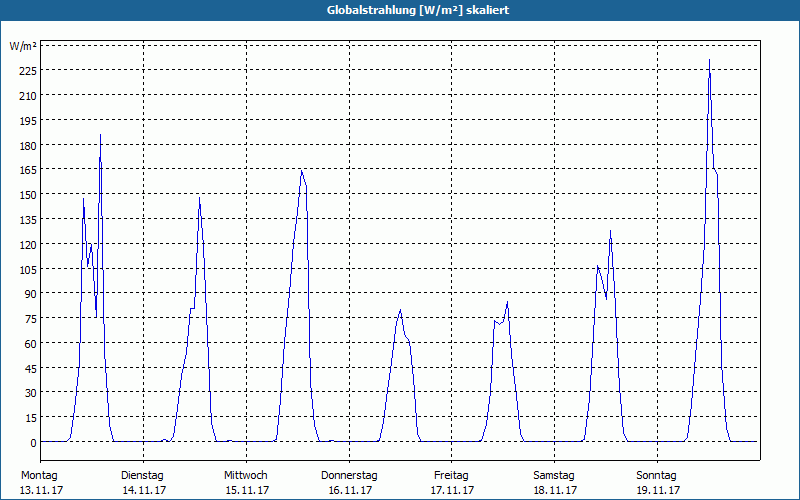This screenshot has height=500, width=800.
Task: Click the Dienstag curve peak near 148
Action: (x=199, y=198)
